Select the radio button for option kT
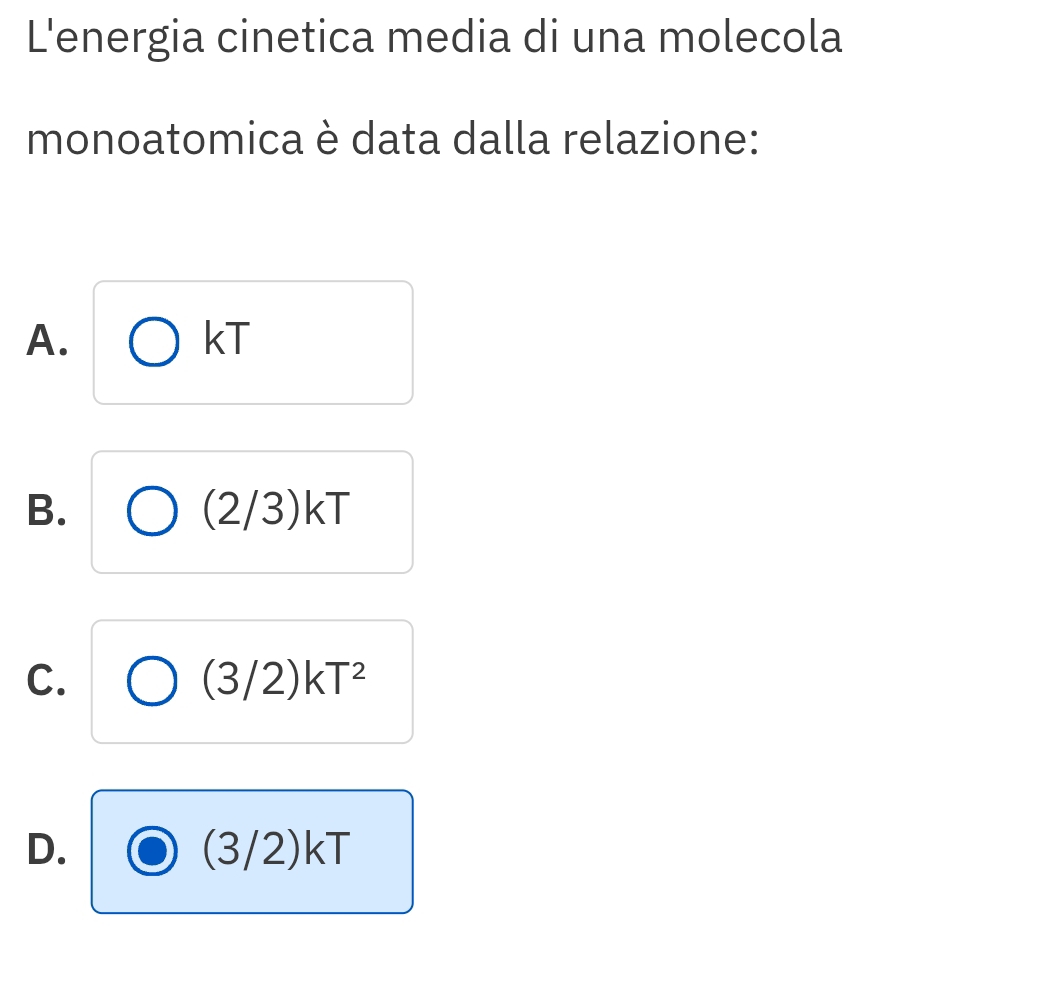1060x982 pixels. [x=155, y=342]
